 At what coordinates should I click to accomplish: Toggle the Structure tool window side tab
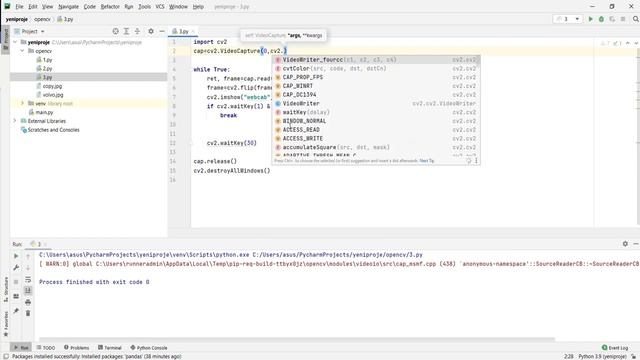[5, 289]
